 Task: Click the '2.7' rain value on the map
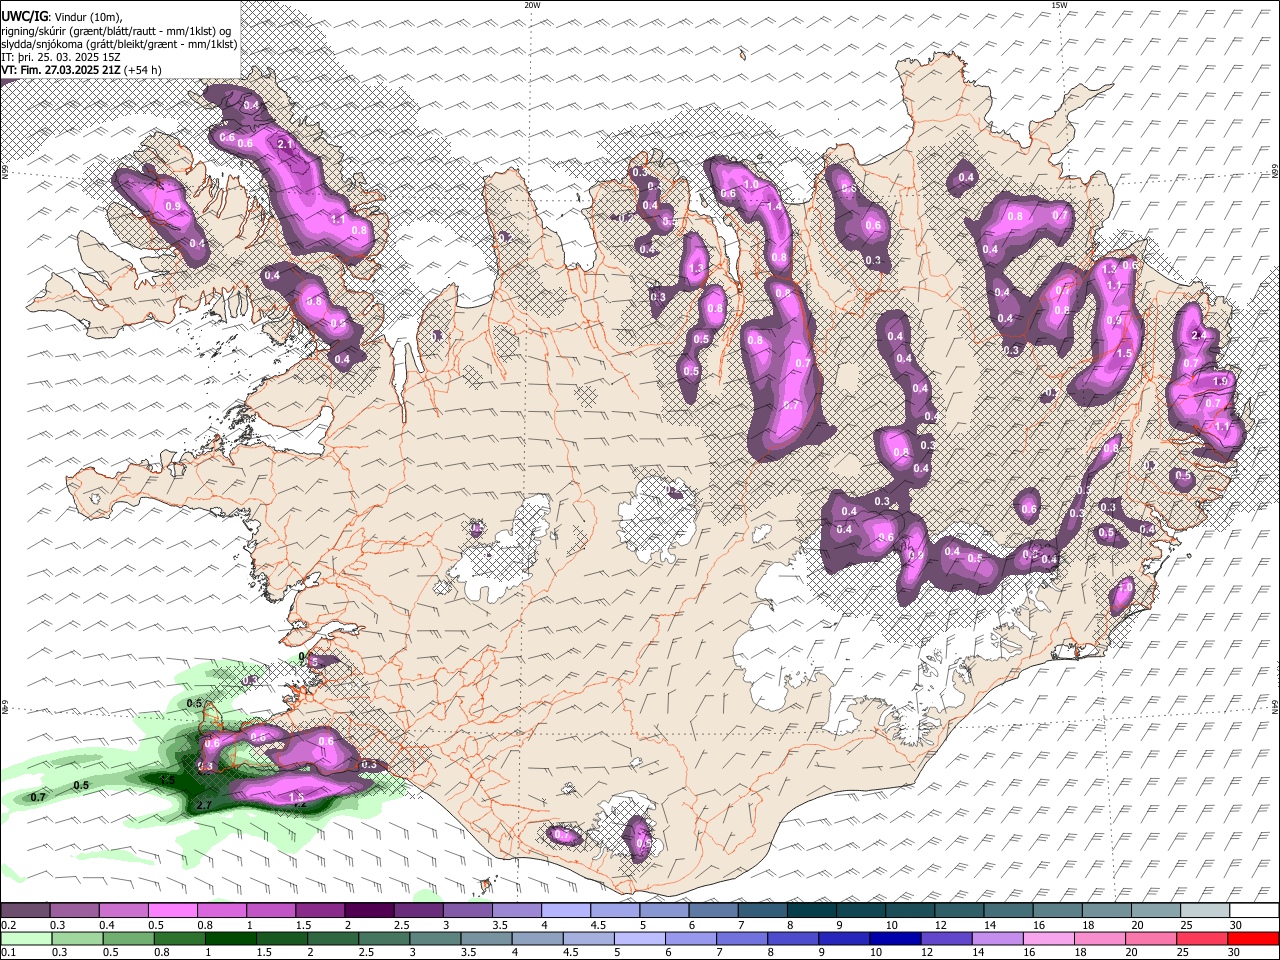tap(205, 804)
